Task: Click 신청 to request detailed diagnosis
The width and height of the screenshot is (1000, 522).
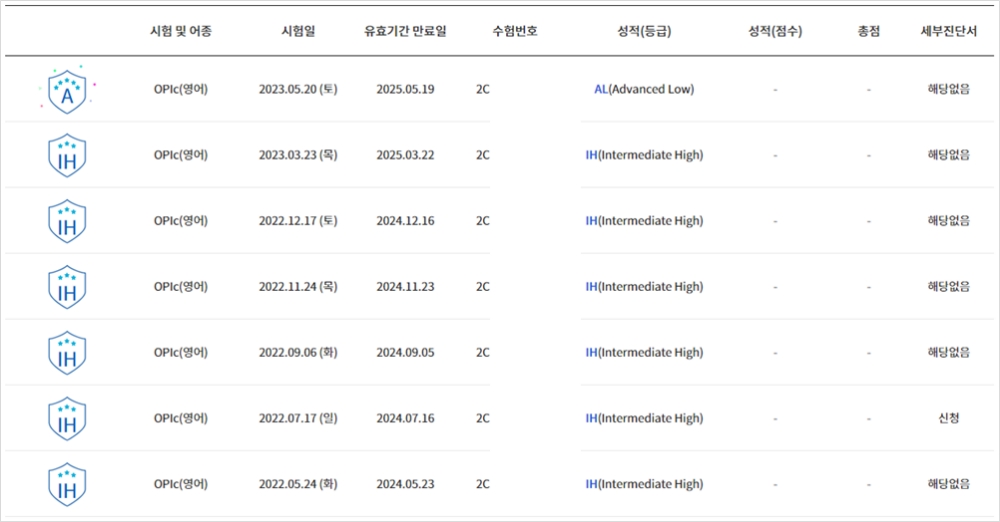Action: [948, 418]
